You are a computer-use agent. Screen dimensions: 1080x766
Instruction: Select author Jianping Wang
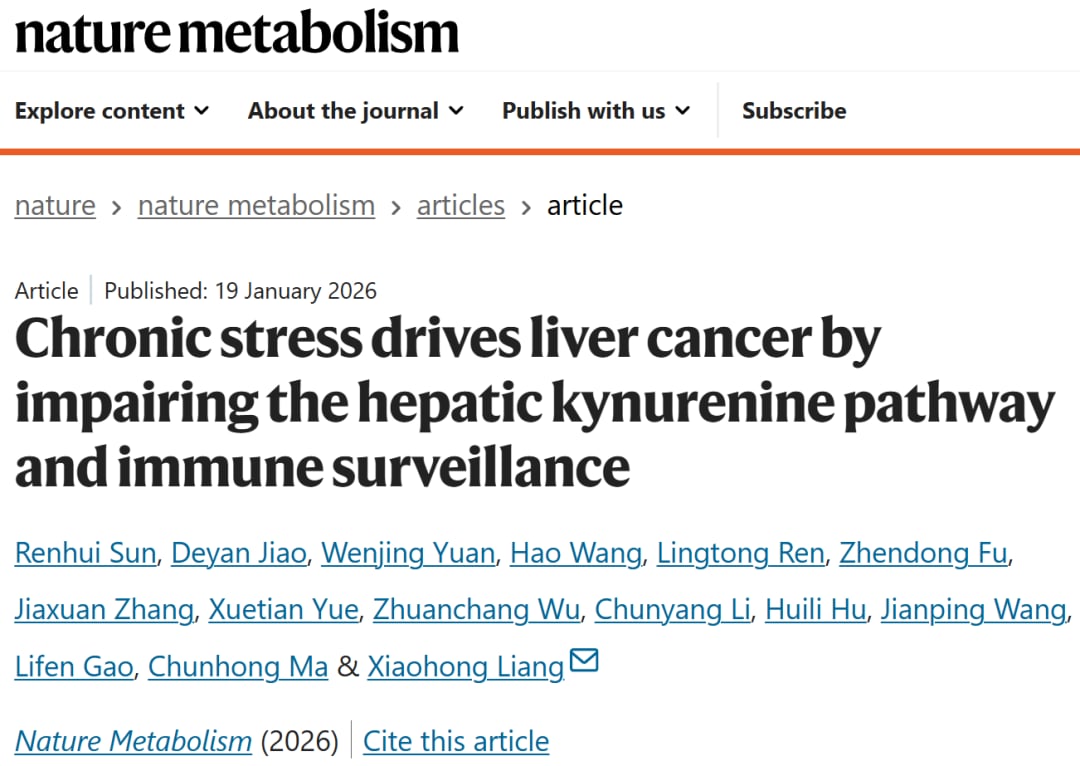973,610
